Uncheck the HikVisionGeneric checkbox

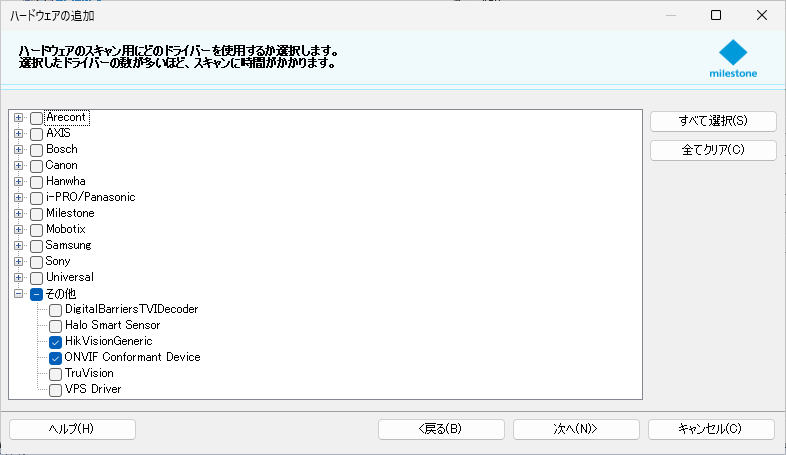[x=55, y=342]
